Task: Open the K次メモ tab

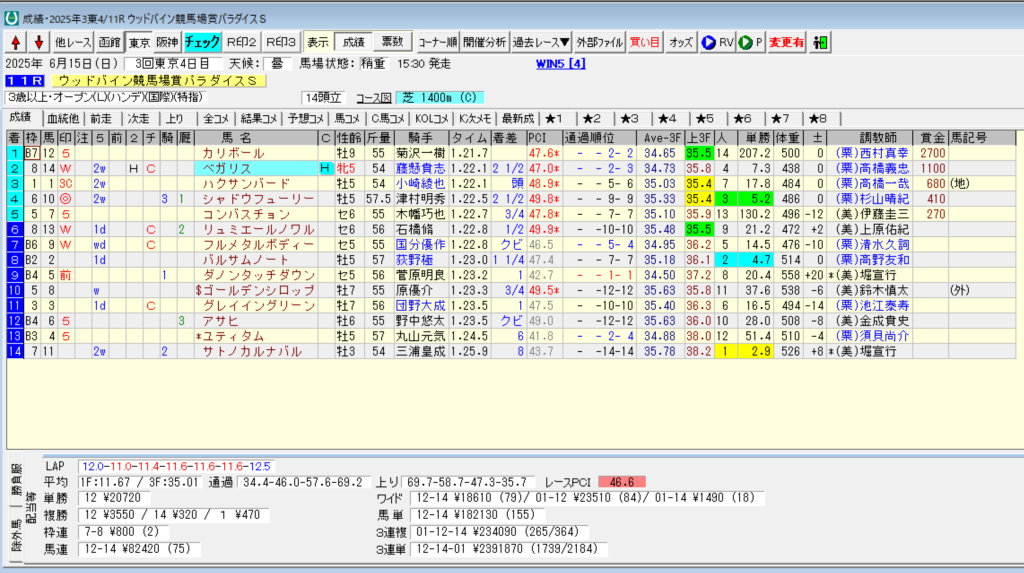Action: (475, 118)
